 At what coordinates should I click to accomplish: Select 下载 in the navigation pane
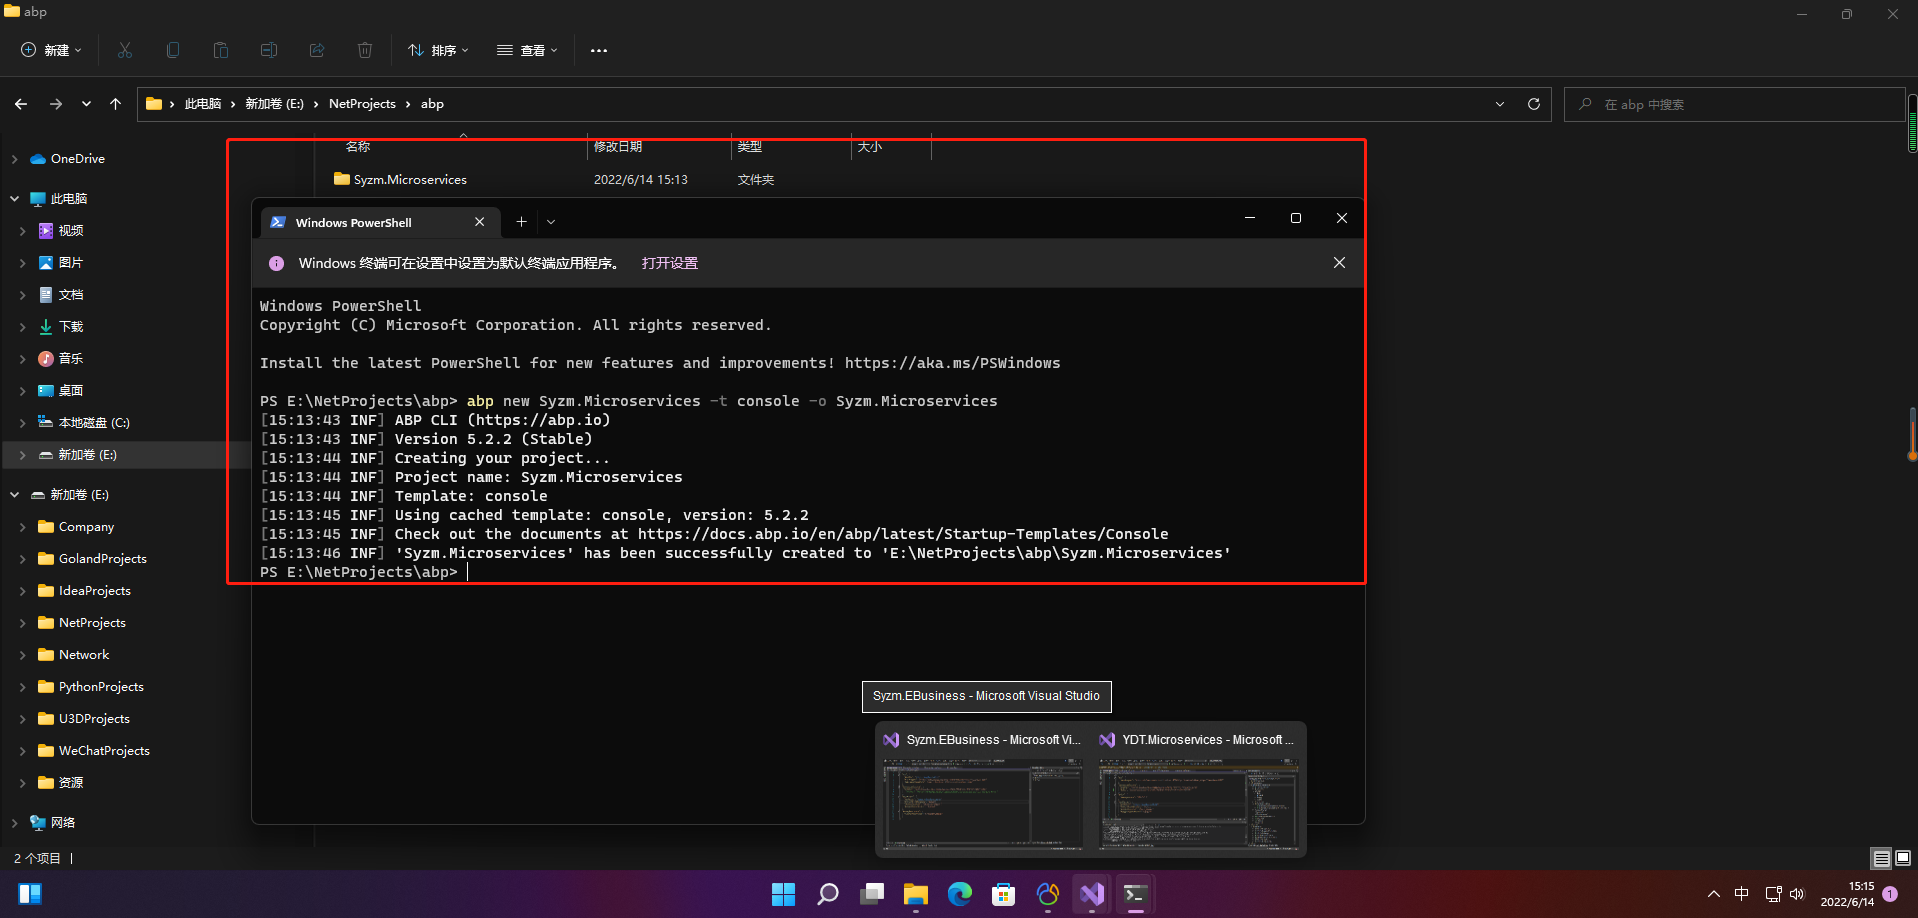click(x=71, y=327)
